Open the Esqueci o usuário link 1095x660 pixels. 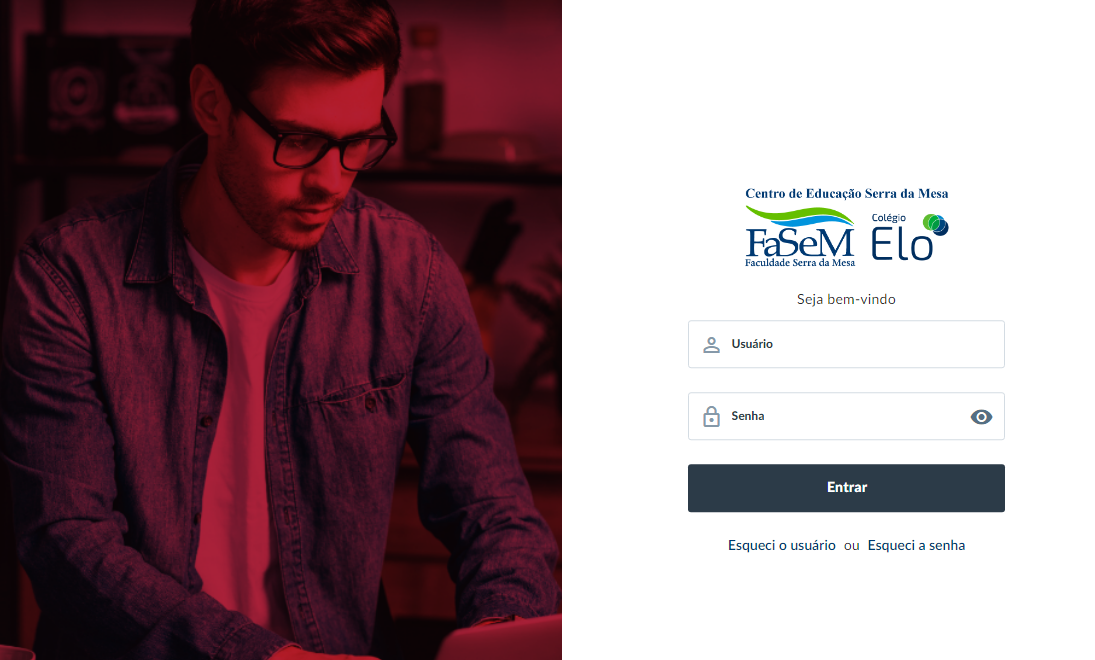pos(781,545)
